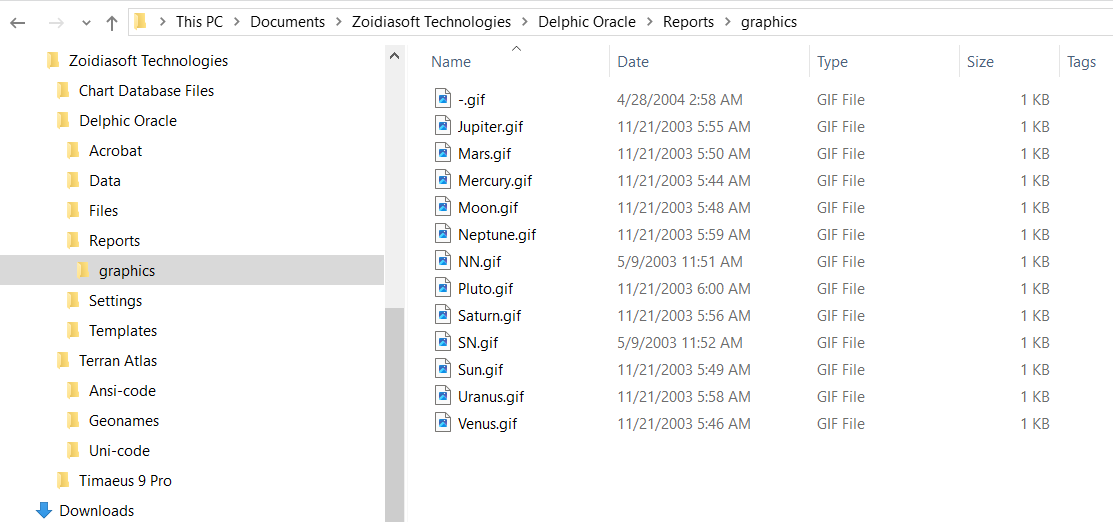Open the Reports folder in tree

114,241
